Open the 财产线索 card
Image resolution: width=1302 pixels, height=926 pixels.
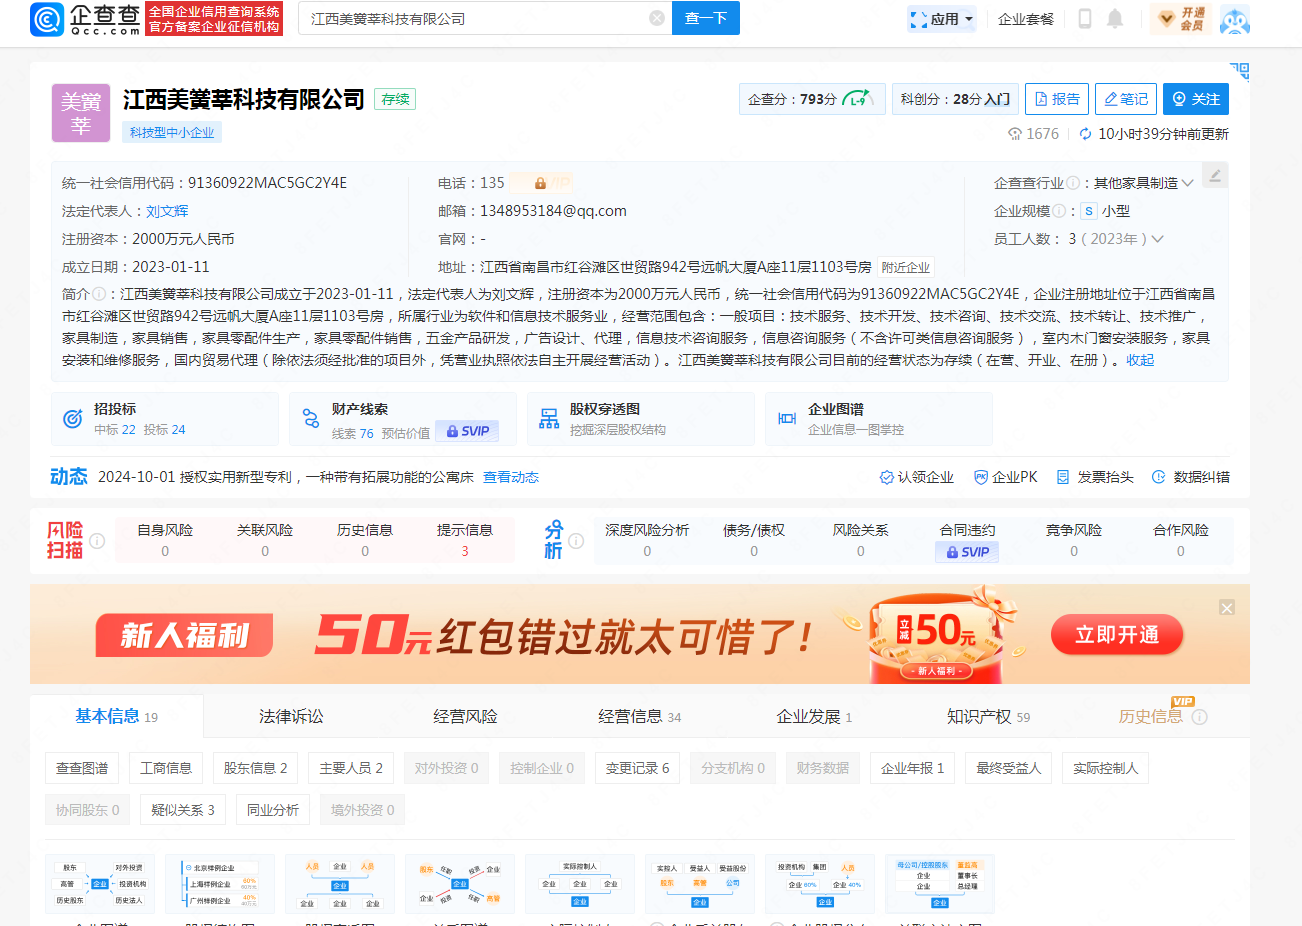403,419
